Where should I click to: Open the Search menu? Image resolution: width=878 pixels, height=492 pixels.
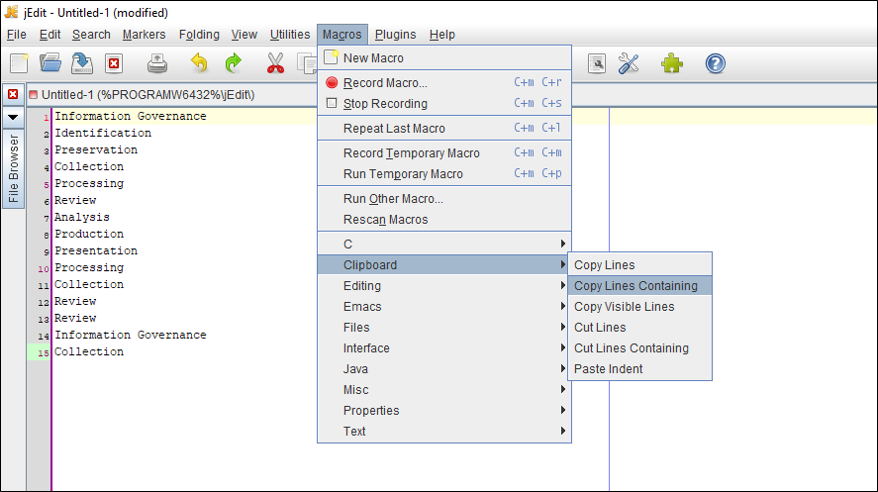(x=91, y=35)
